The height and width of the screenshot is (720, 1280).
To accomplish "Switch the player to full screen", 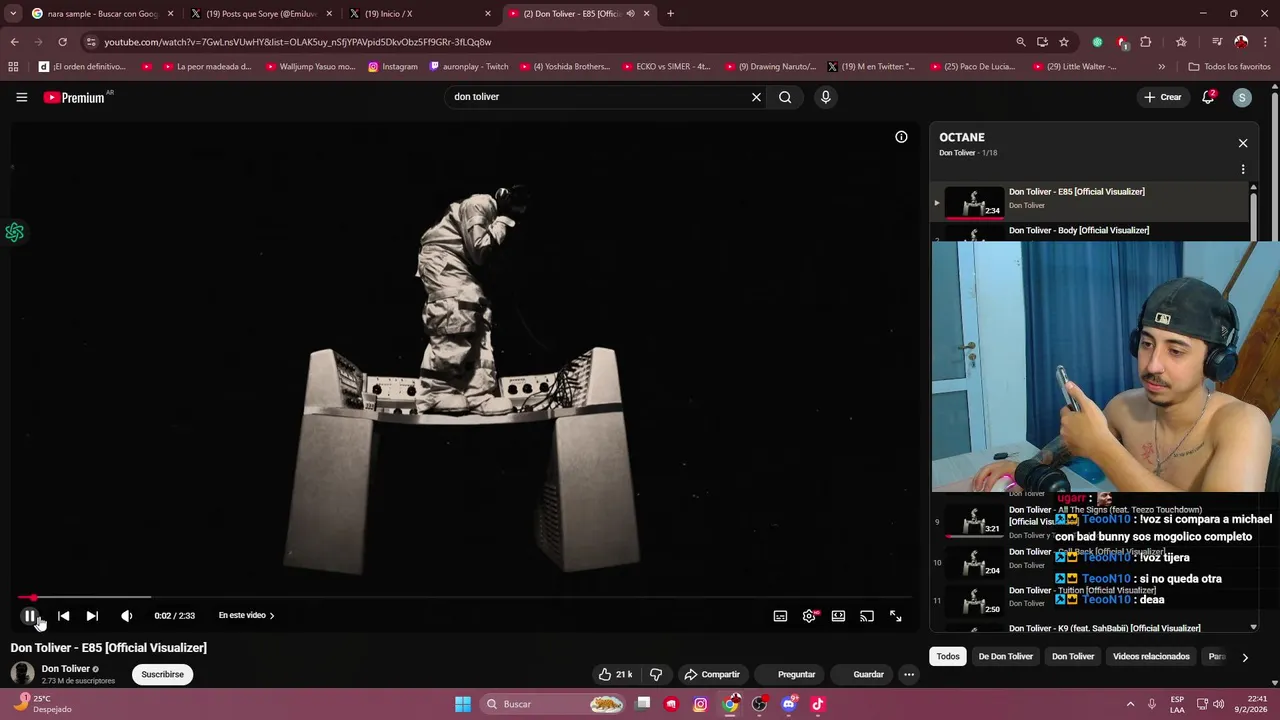I will [x=896, y=616].
